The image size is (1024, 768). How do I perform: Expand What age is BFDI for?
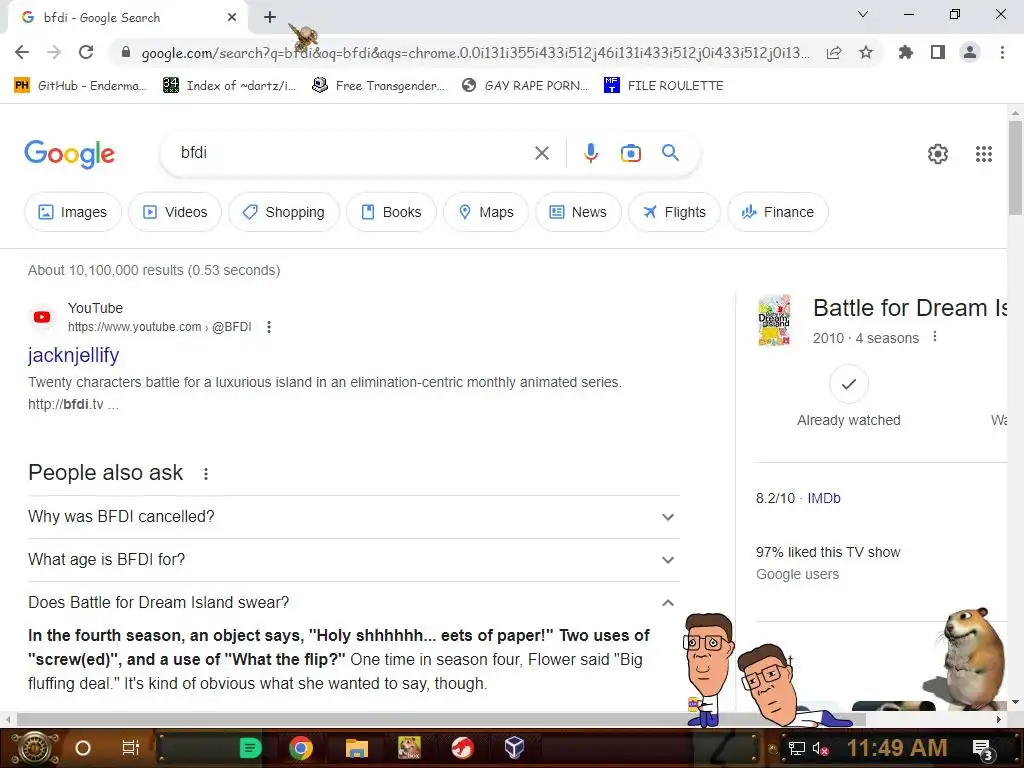[354, 560]
